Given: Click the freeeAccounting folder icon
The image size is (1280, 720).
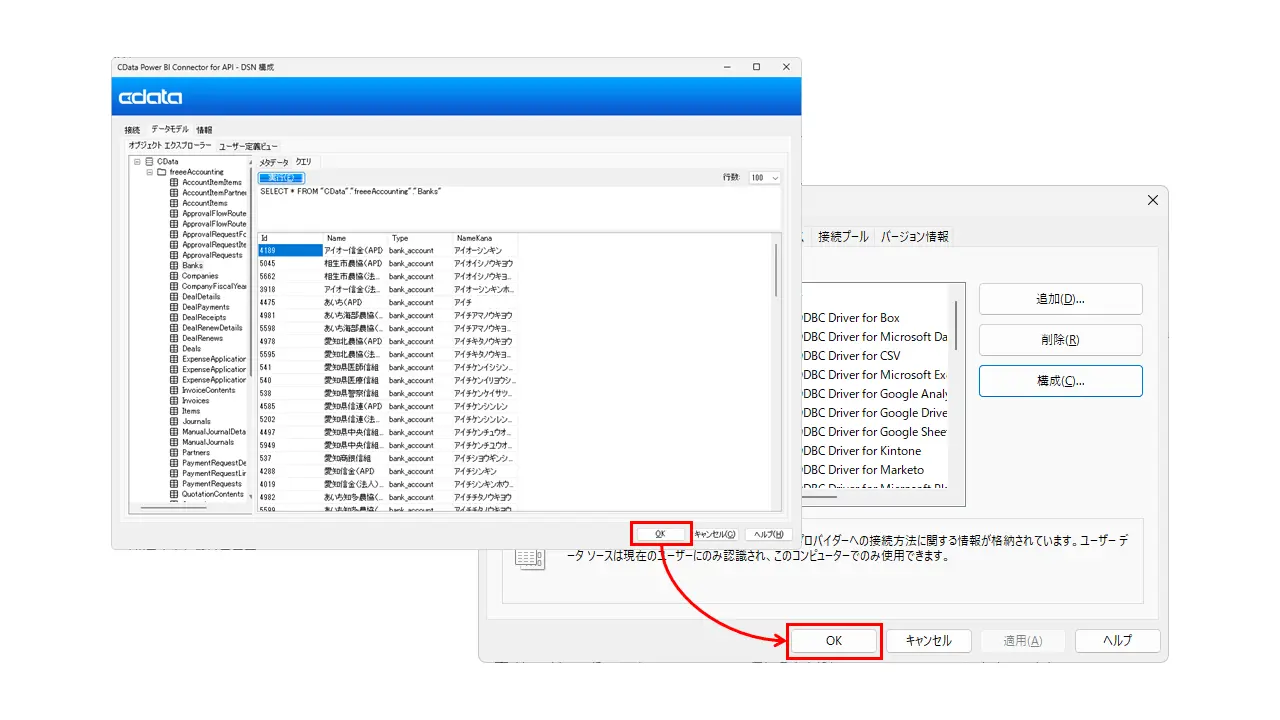Looking at the screenshot, I should click(x=162, y=172).
